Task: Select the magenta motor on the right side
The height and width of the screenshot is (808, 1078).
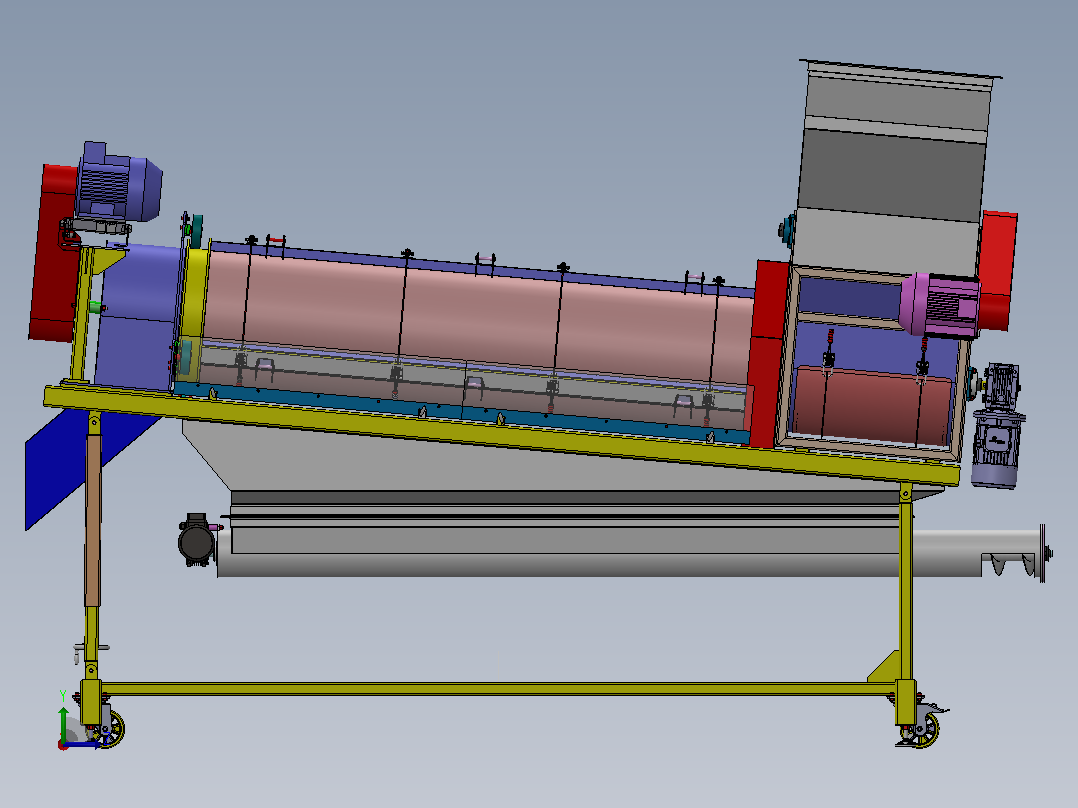Action: 940,305
